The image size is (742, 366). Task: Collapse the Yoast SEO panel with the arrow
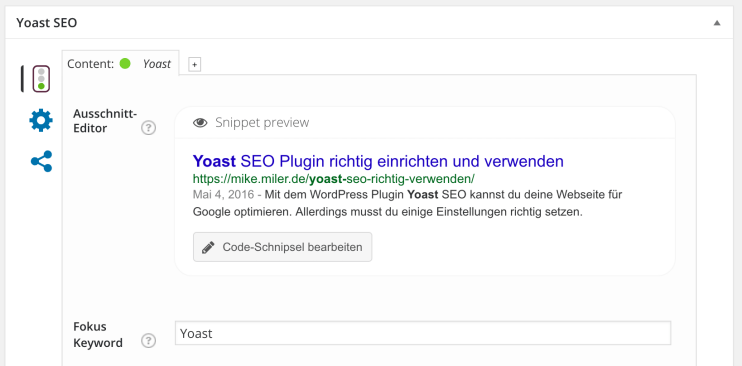coord(717,23)
